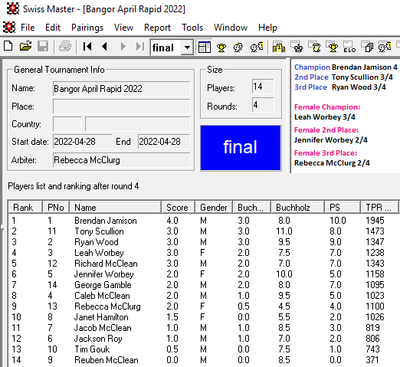Select the Brendan Jamison row
The height and width of the screenshot is (367, 400).
[x=203, y=221]
